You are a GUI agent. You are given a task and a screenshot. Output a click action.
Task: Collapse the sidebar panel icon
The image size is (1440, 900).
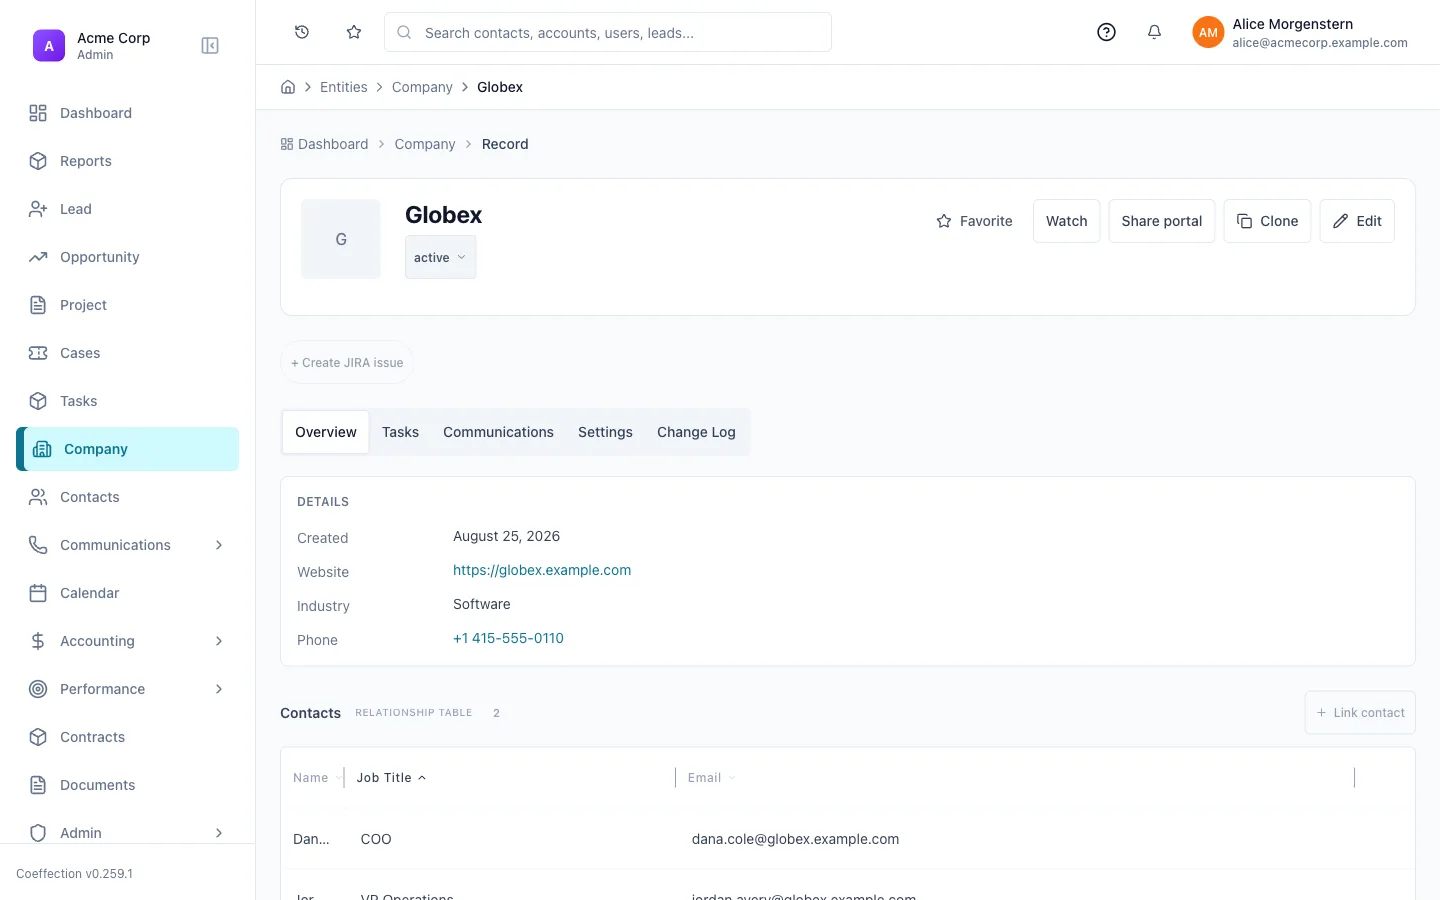[x=210, y=46]
